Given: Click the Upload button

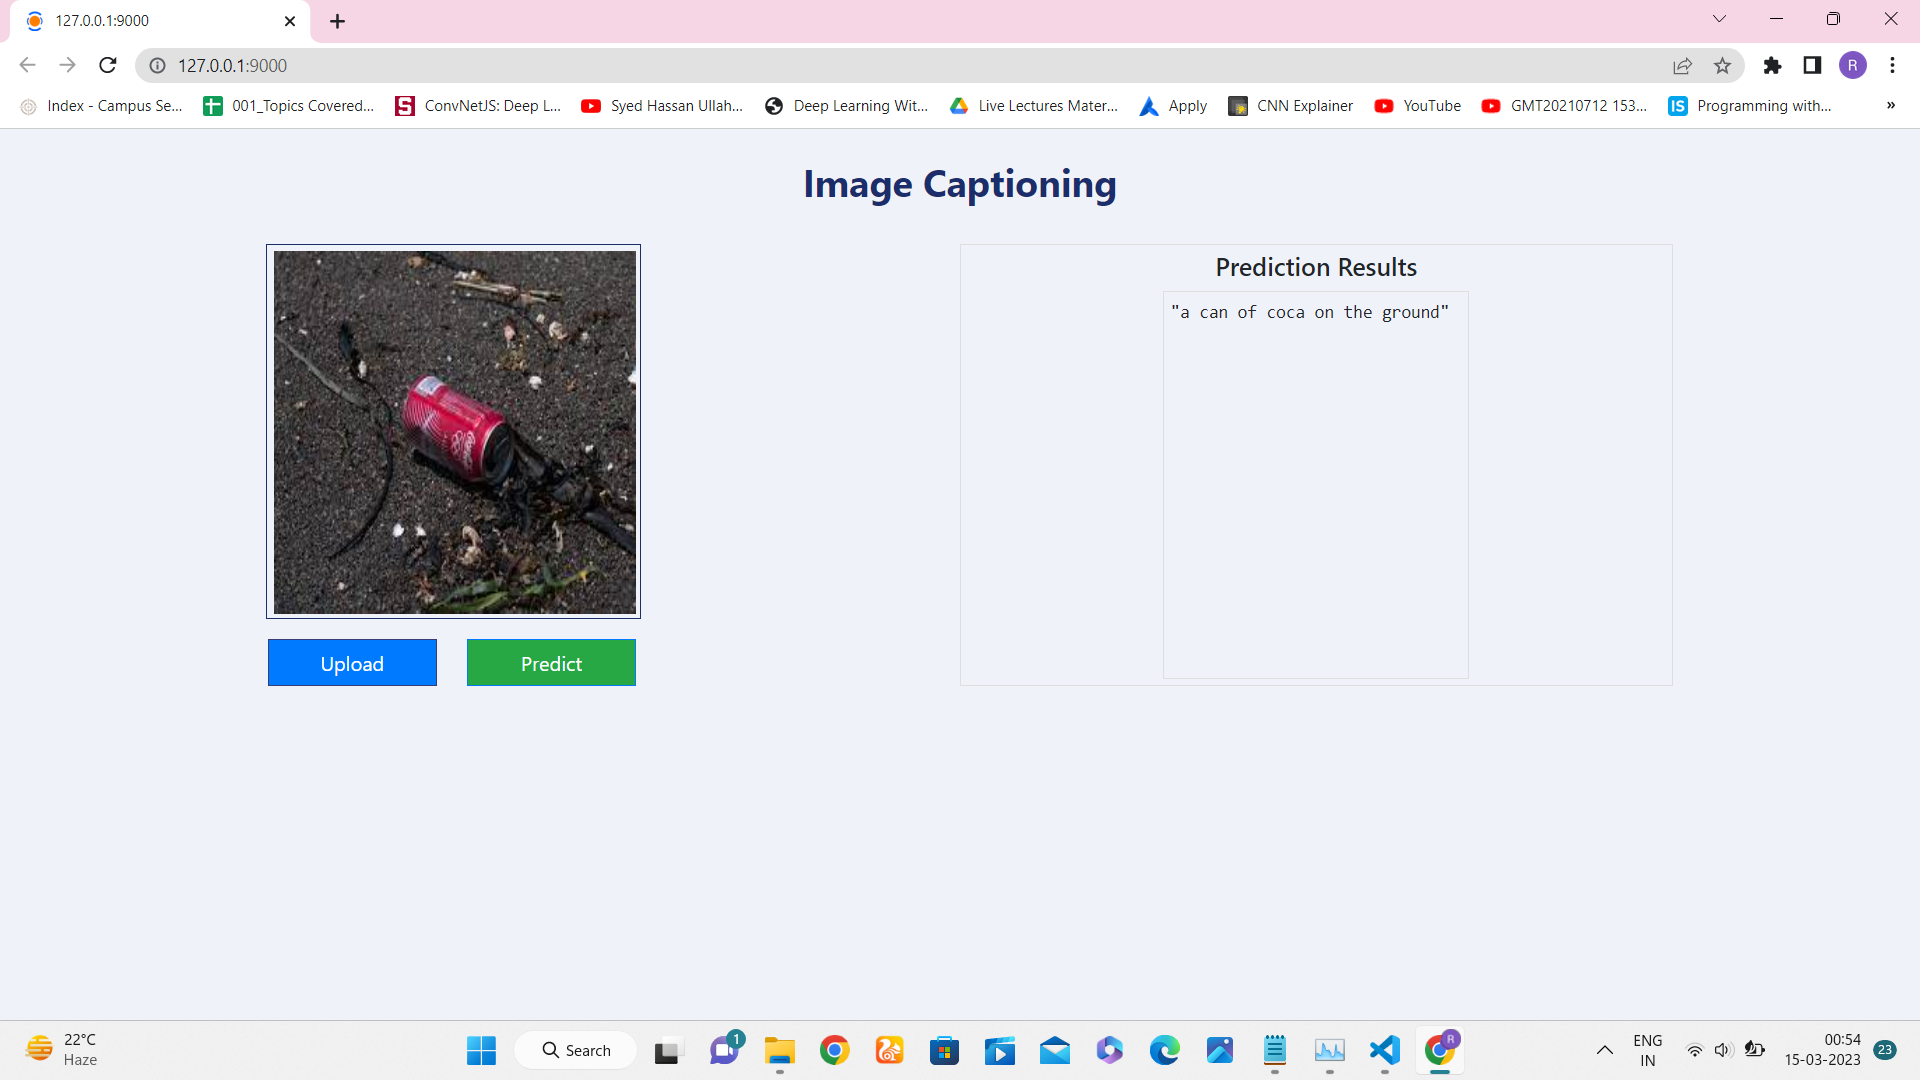Looking at the screenshot, I should (352, 662).
